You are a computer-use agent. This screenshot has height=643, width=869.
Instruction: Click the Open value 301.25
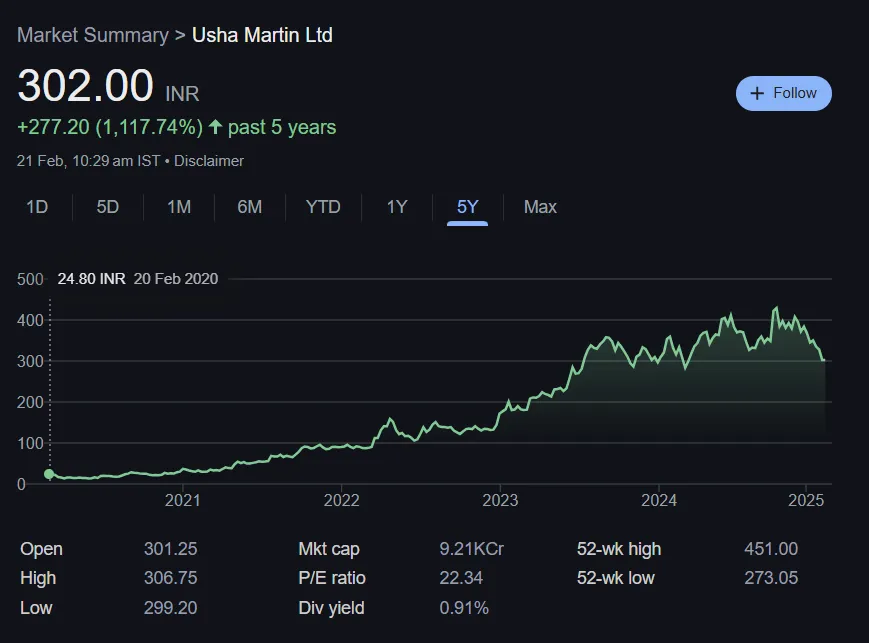[170, 549]
